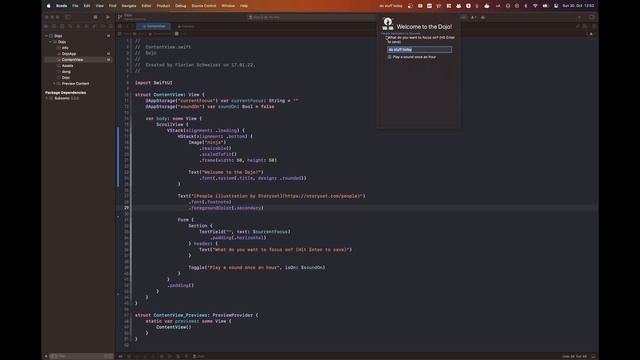
Task: Click the 'import SwiftUI' code line
Action: pyautogui.click(x=153, y=83)
